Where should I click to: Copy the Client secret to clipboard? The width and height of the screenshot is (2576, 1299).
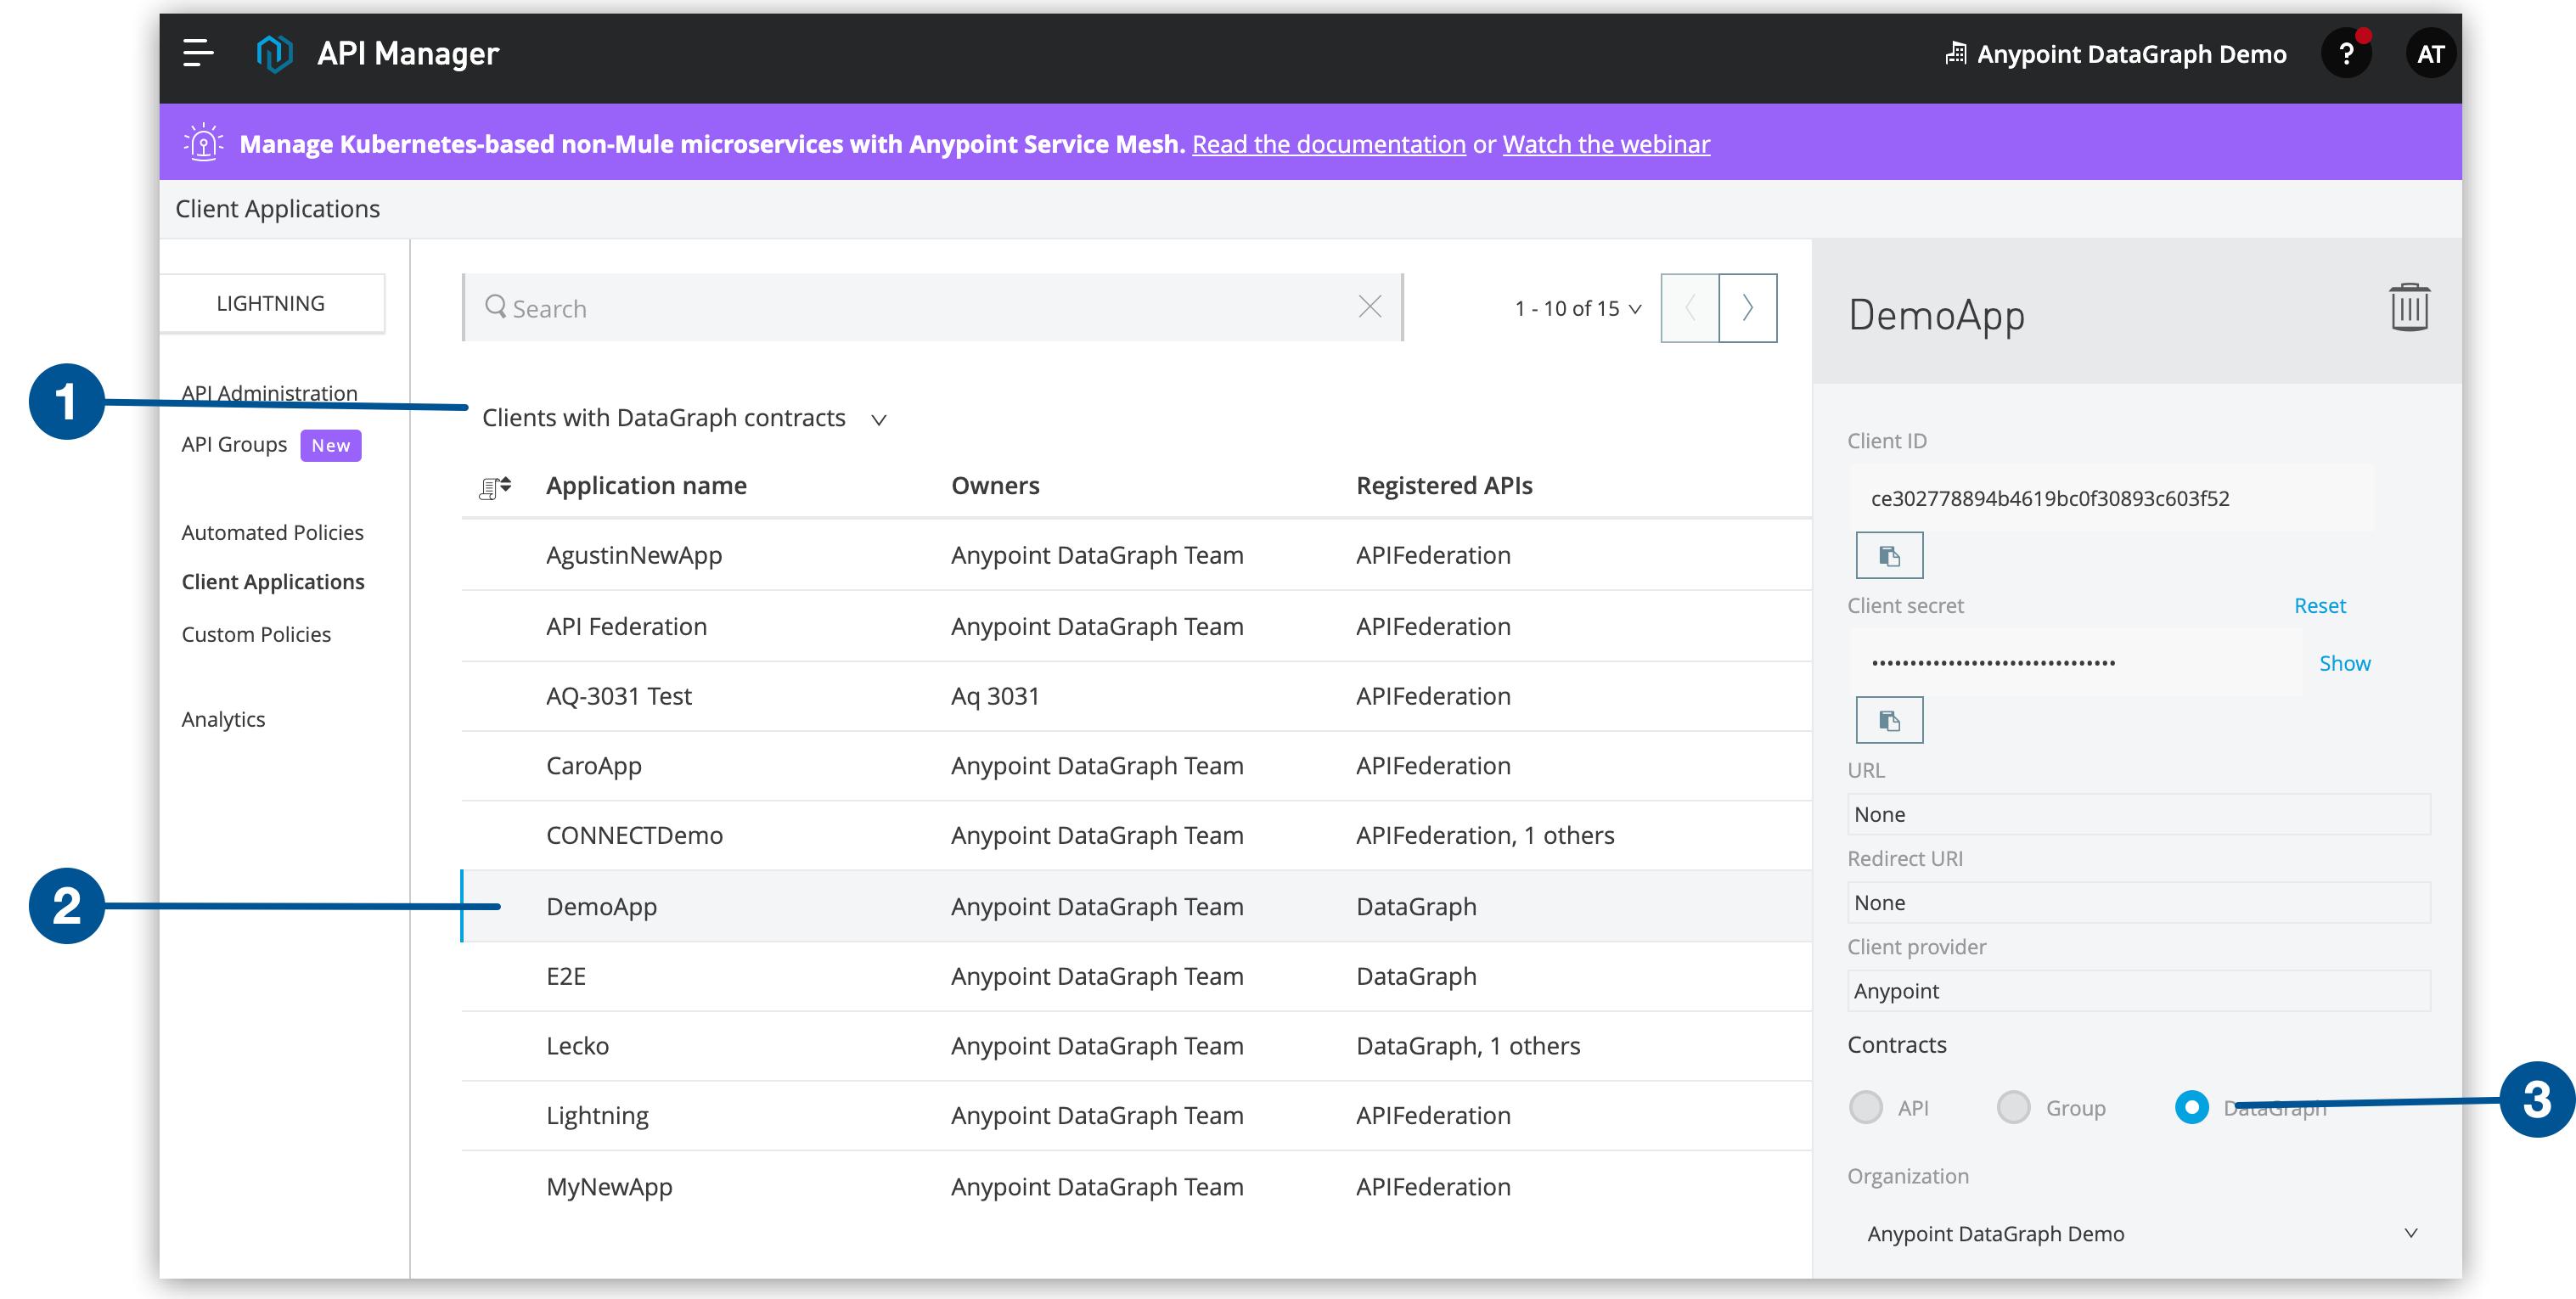pos(1888,719)
